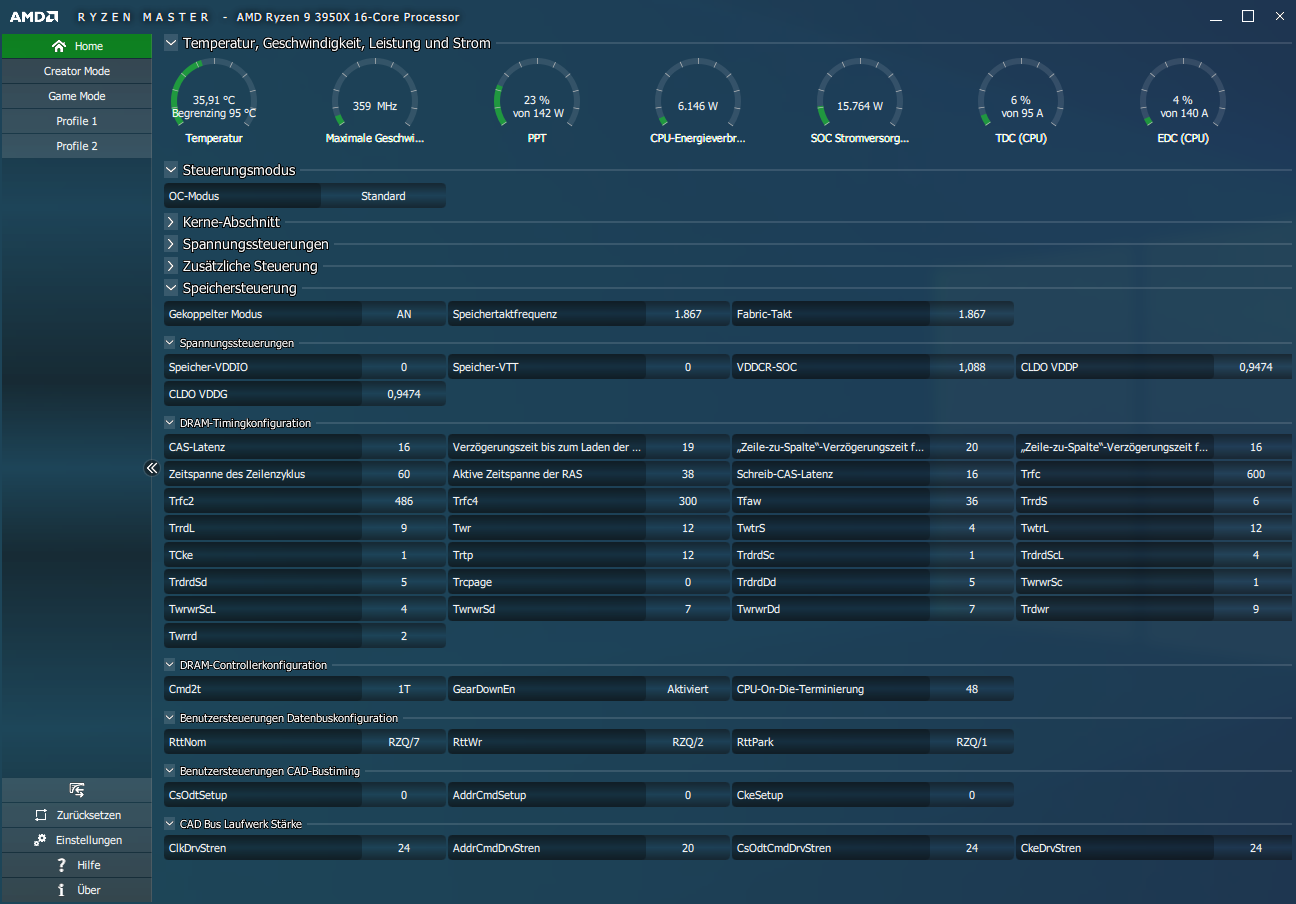Click the Hilfe button
This screenshot has width=1296, height=904.
click(77, 865)
